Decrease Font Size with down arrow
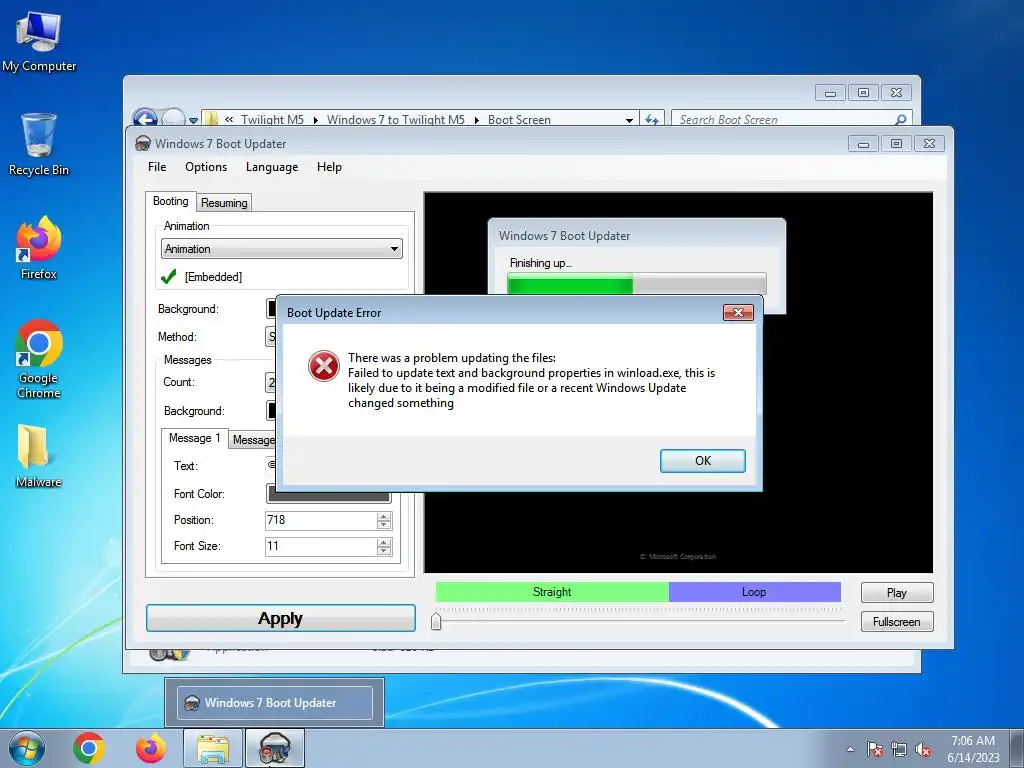This screenshot has width=1024, height=768. (384, 551)
